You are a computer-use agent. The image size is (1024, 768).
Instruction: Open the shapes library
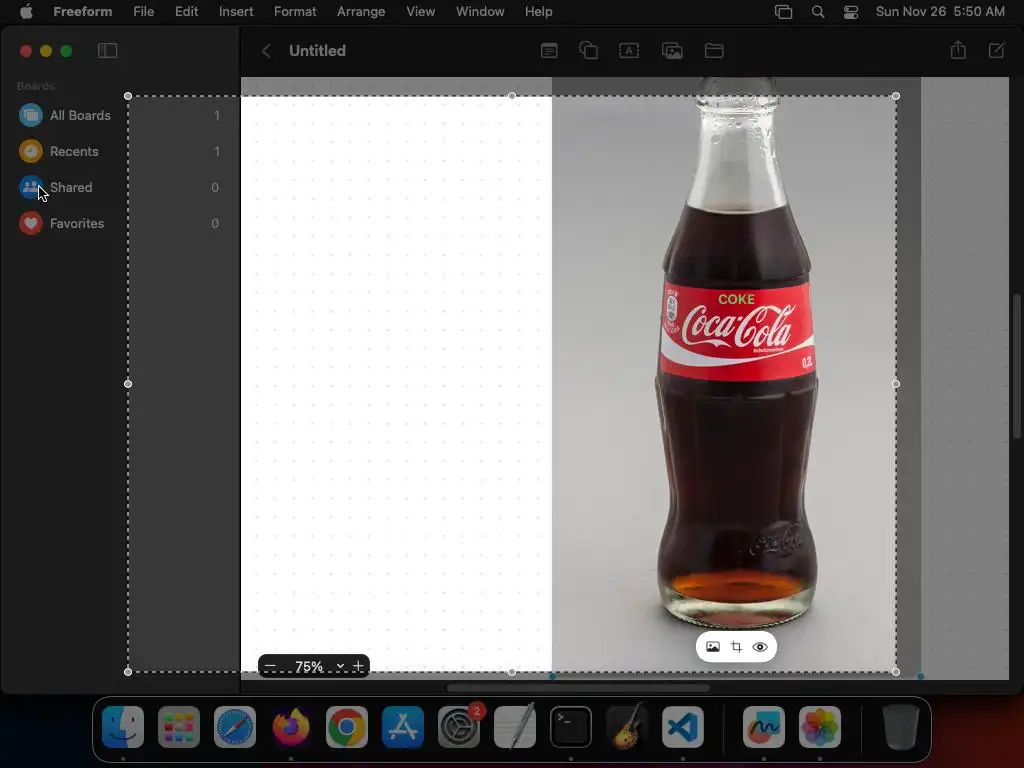588,51
